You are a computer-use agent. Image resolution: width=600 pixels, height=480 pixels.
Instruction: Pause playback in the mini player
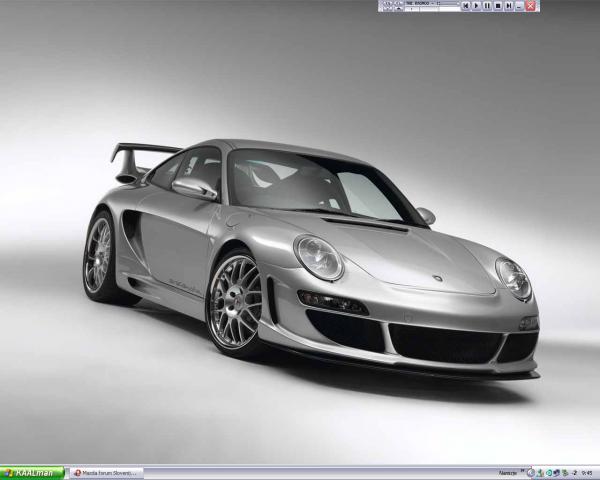point(486,6)
